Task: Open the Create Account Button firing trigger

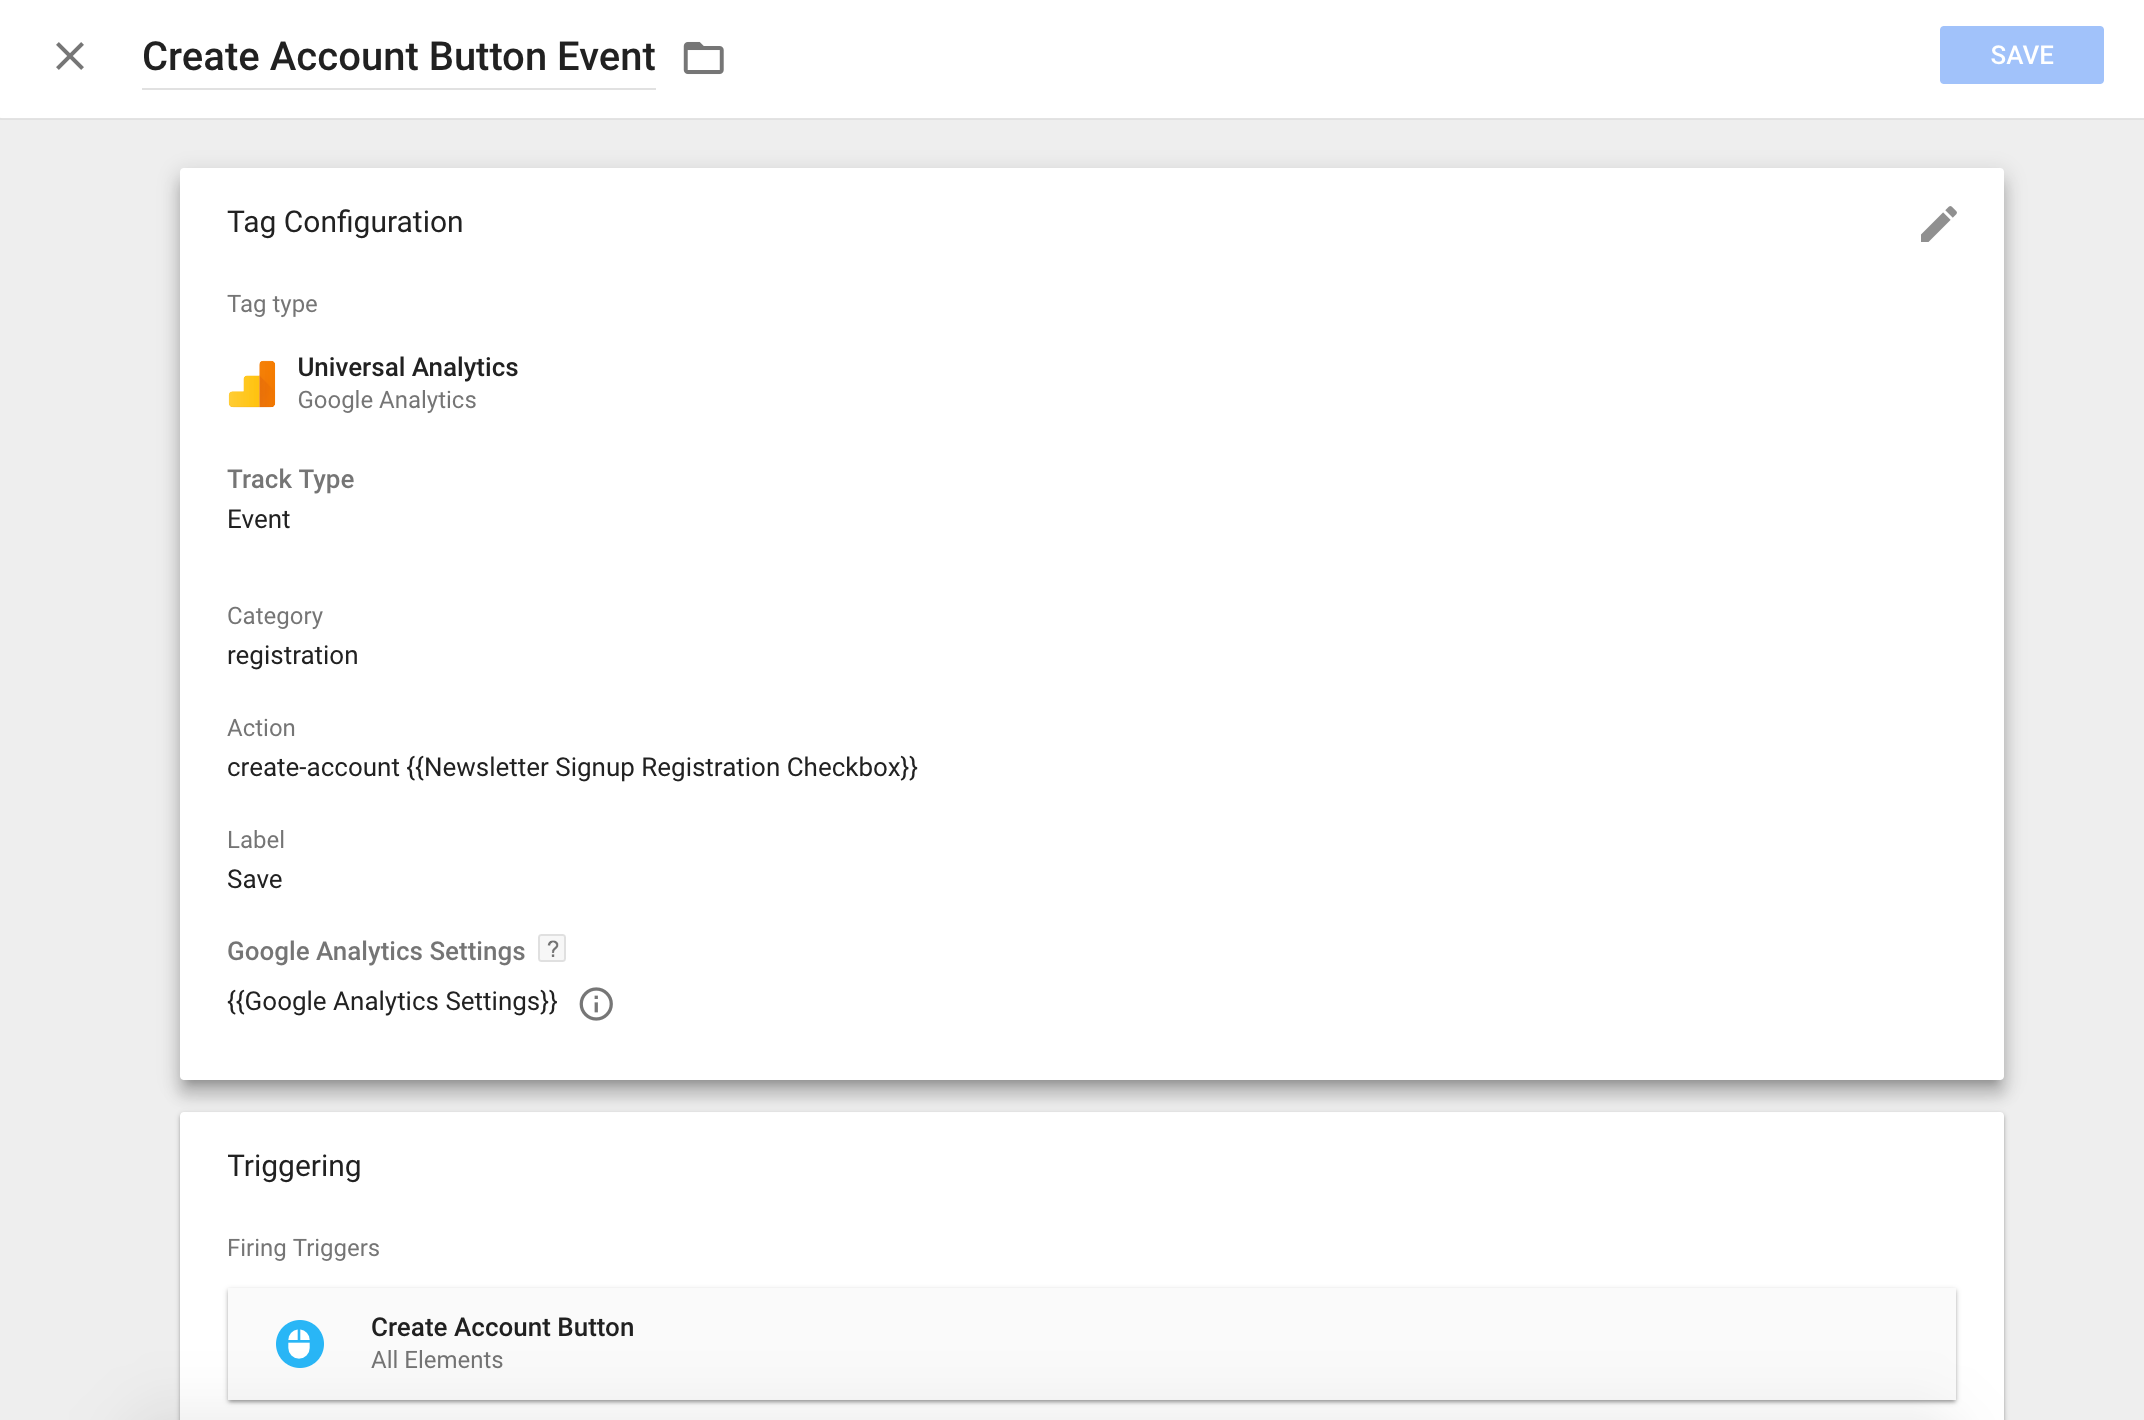Action: coord(1092,1343)
